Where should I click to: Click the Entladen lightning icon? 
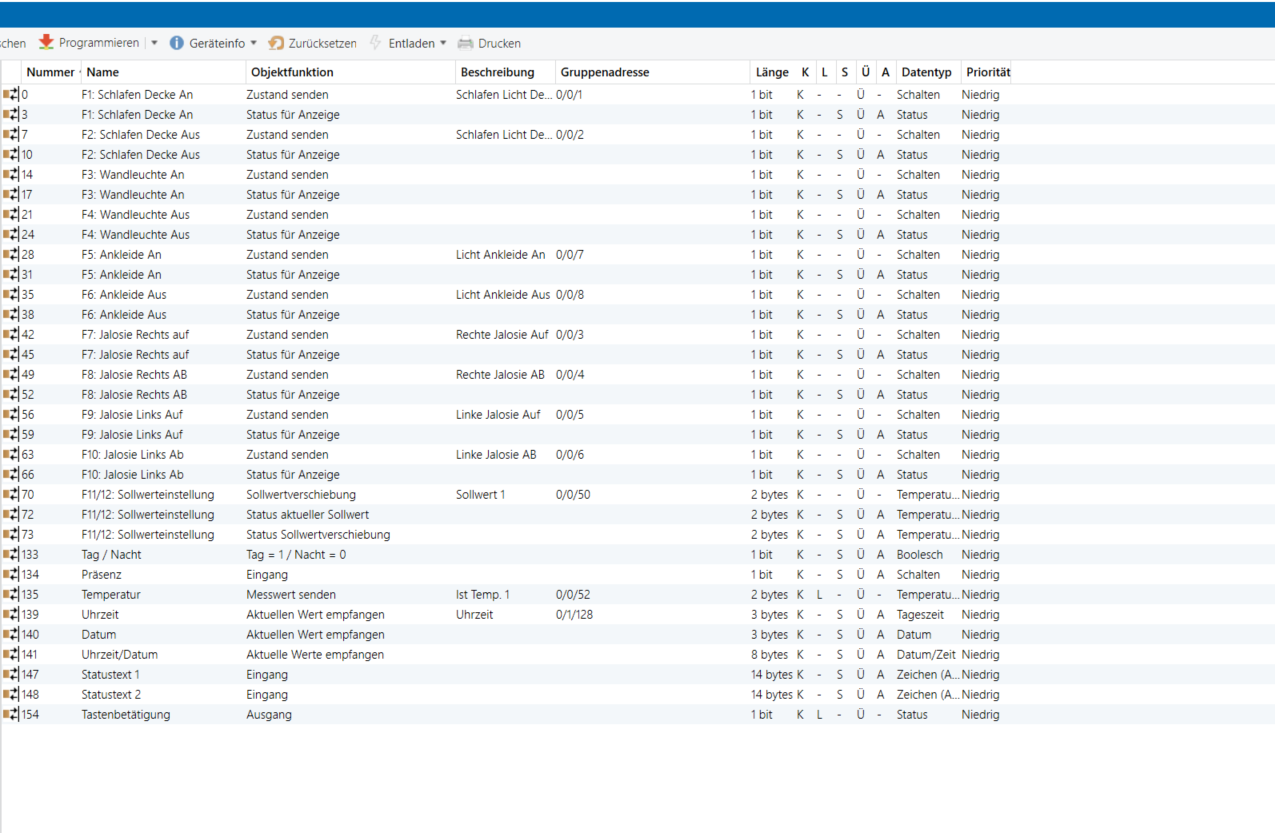point(376,43)
